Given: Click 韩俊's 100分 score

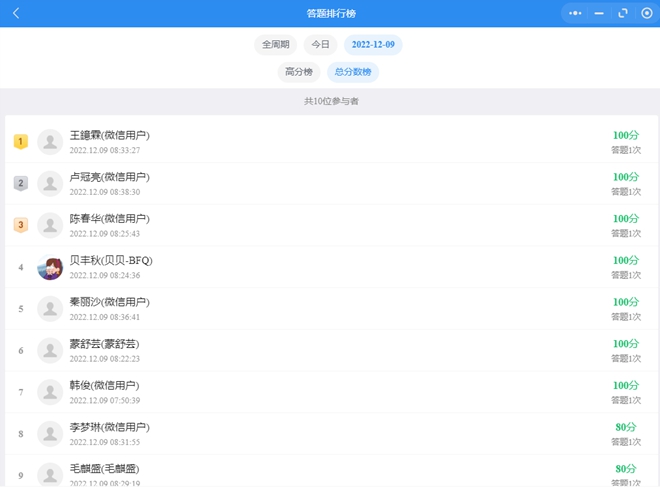Looking at the screenshot, I should coord(625,385).
